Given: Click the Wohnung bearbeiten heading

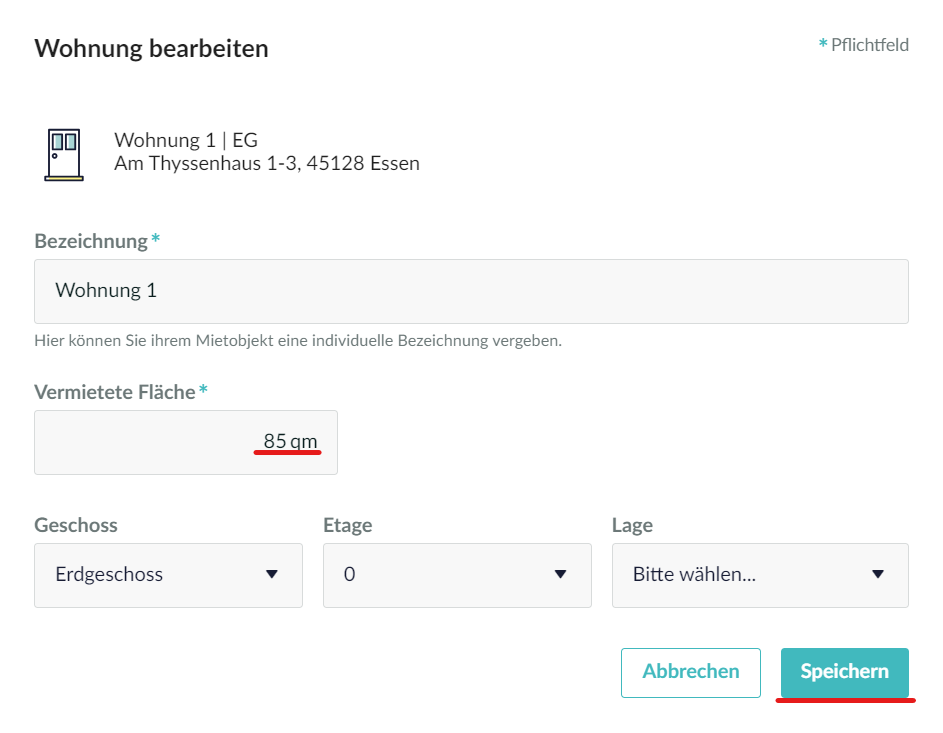Looking at the screenshot, I should point(152,49).
